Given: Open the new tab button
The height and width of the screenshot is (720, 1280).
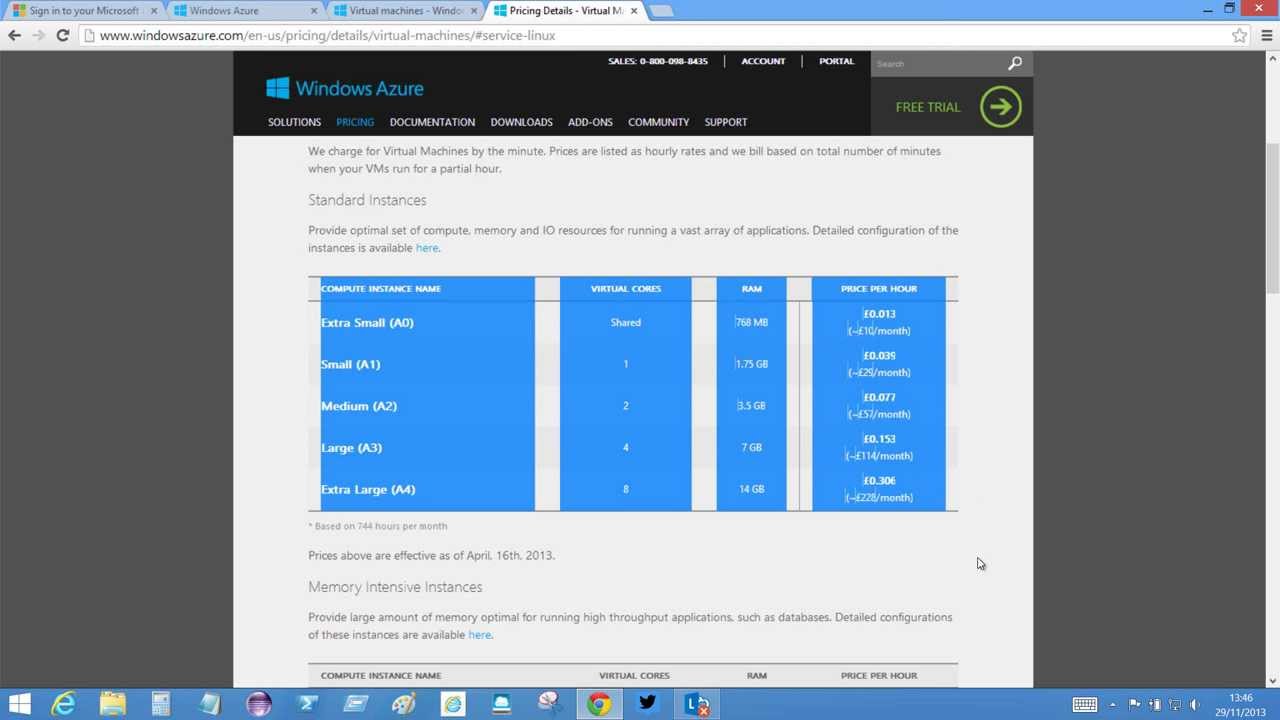Looking at the screenshot, I should point(661,10).
